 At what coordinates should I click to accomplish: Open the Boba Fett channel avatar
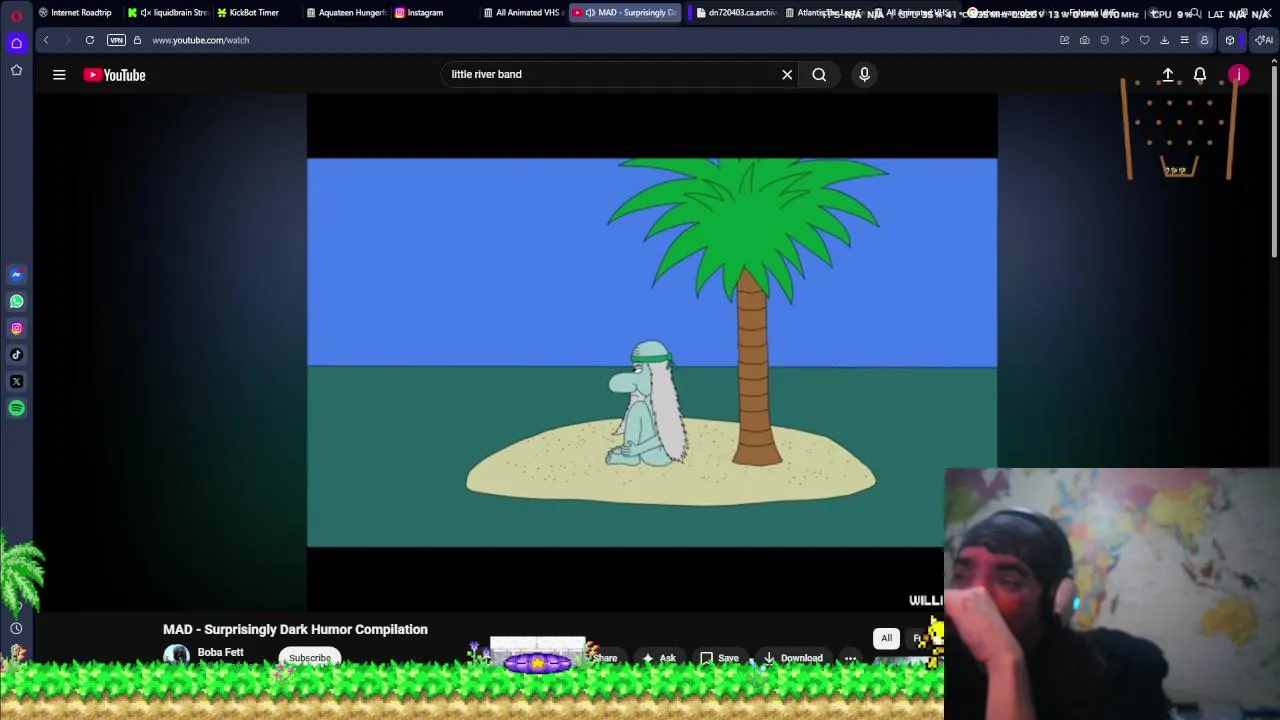176,657
